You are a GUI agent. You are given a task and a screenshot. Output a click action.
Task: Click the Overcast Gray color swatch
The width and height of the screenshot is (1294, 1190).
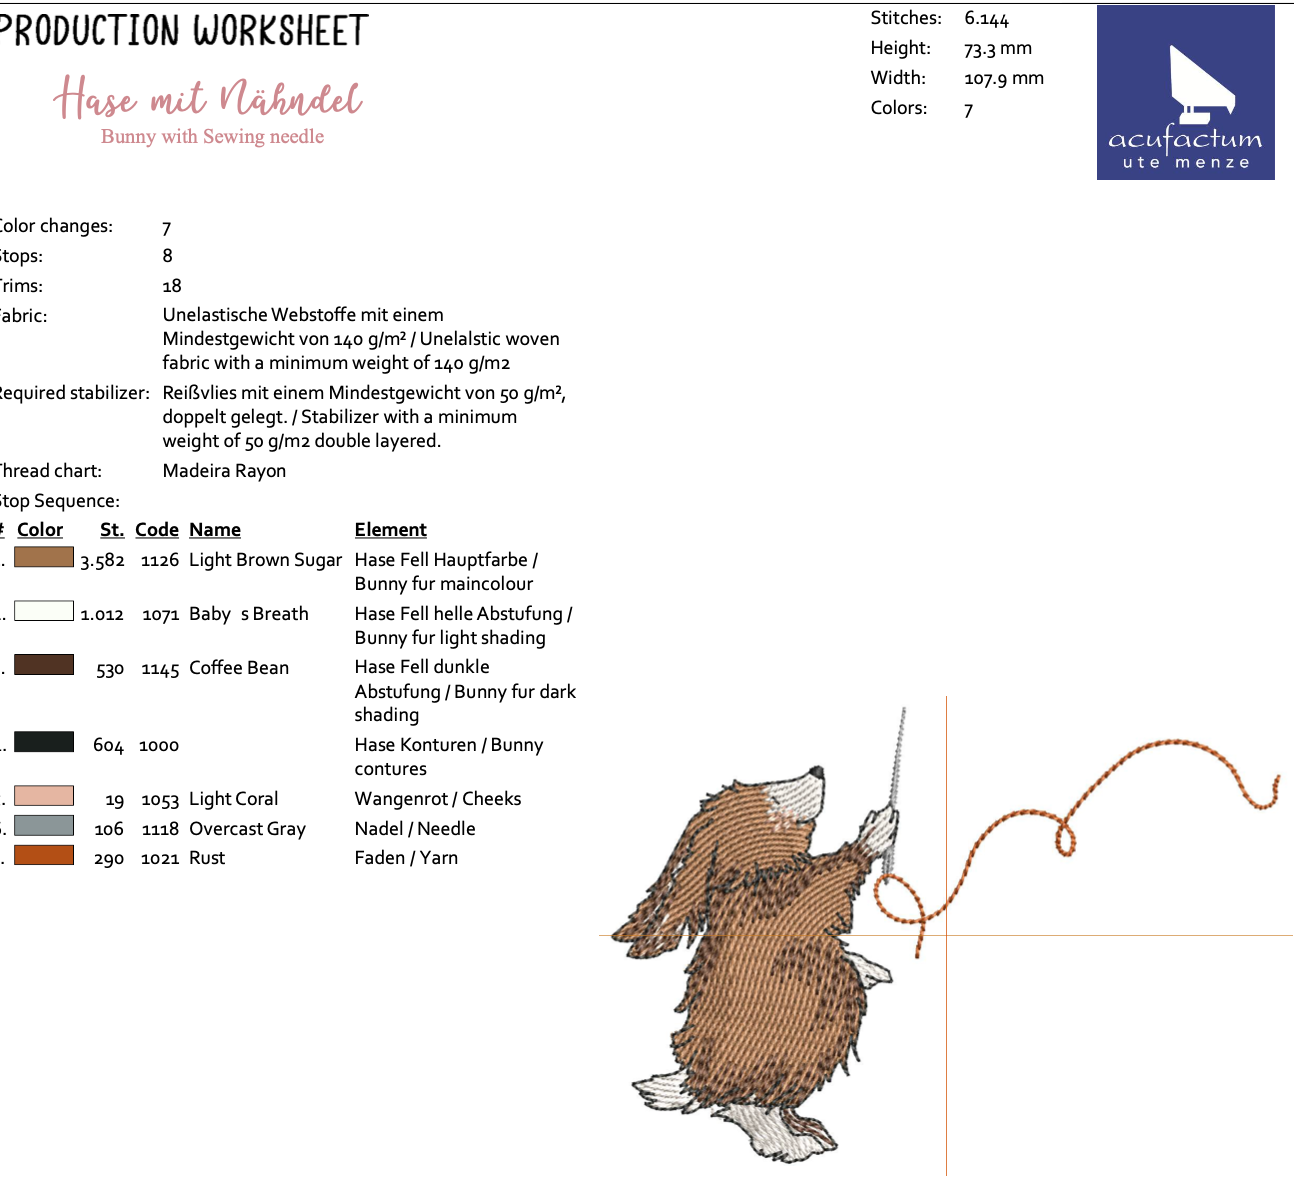[x=44, y=826]
